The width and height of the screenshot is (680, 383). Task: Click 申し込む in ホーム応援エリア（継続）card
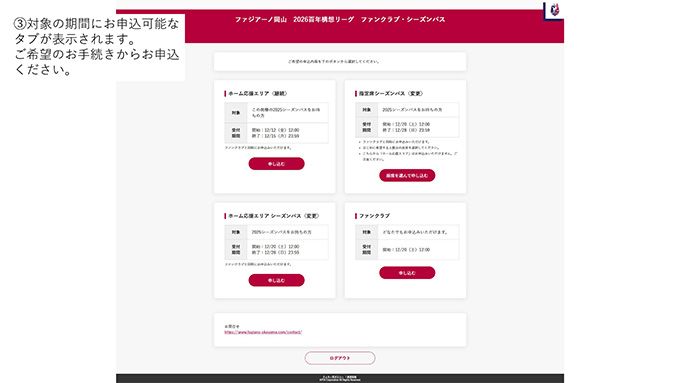[x=276, y=164]
